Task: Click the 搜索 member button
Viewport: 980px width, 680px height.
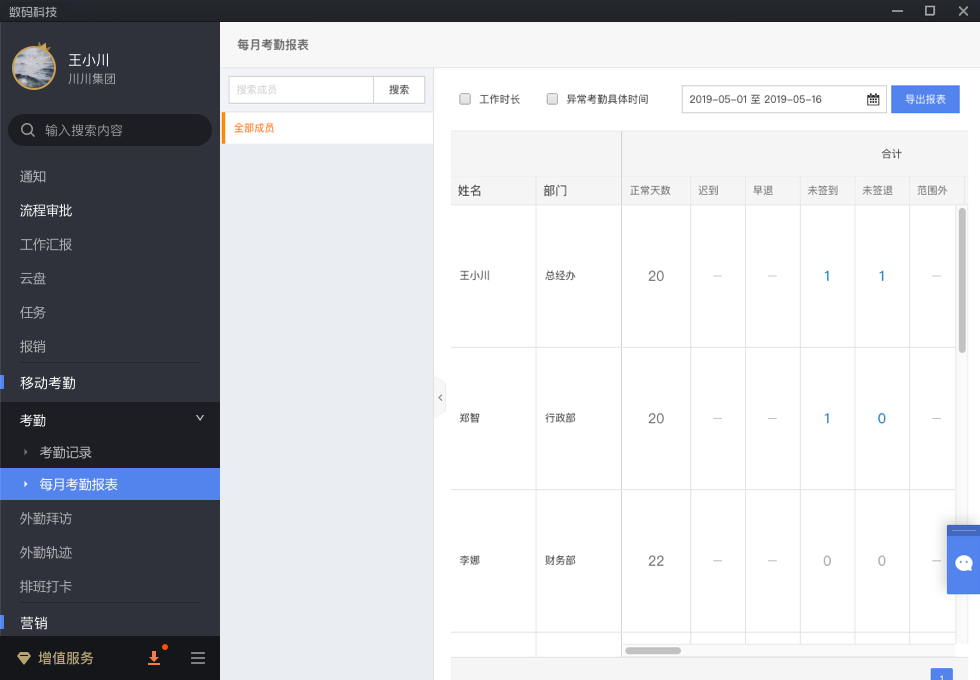Action: point(399,90)
